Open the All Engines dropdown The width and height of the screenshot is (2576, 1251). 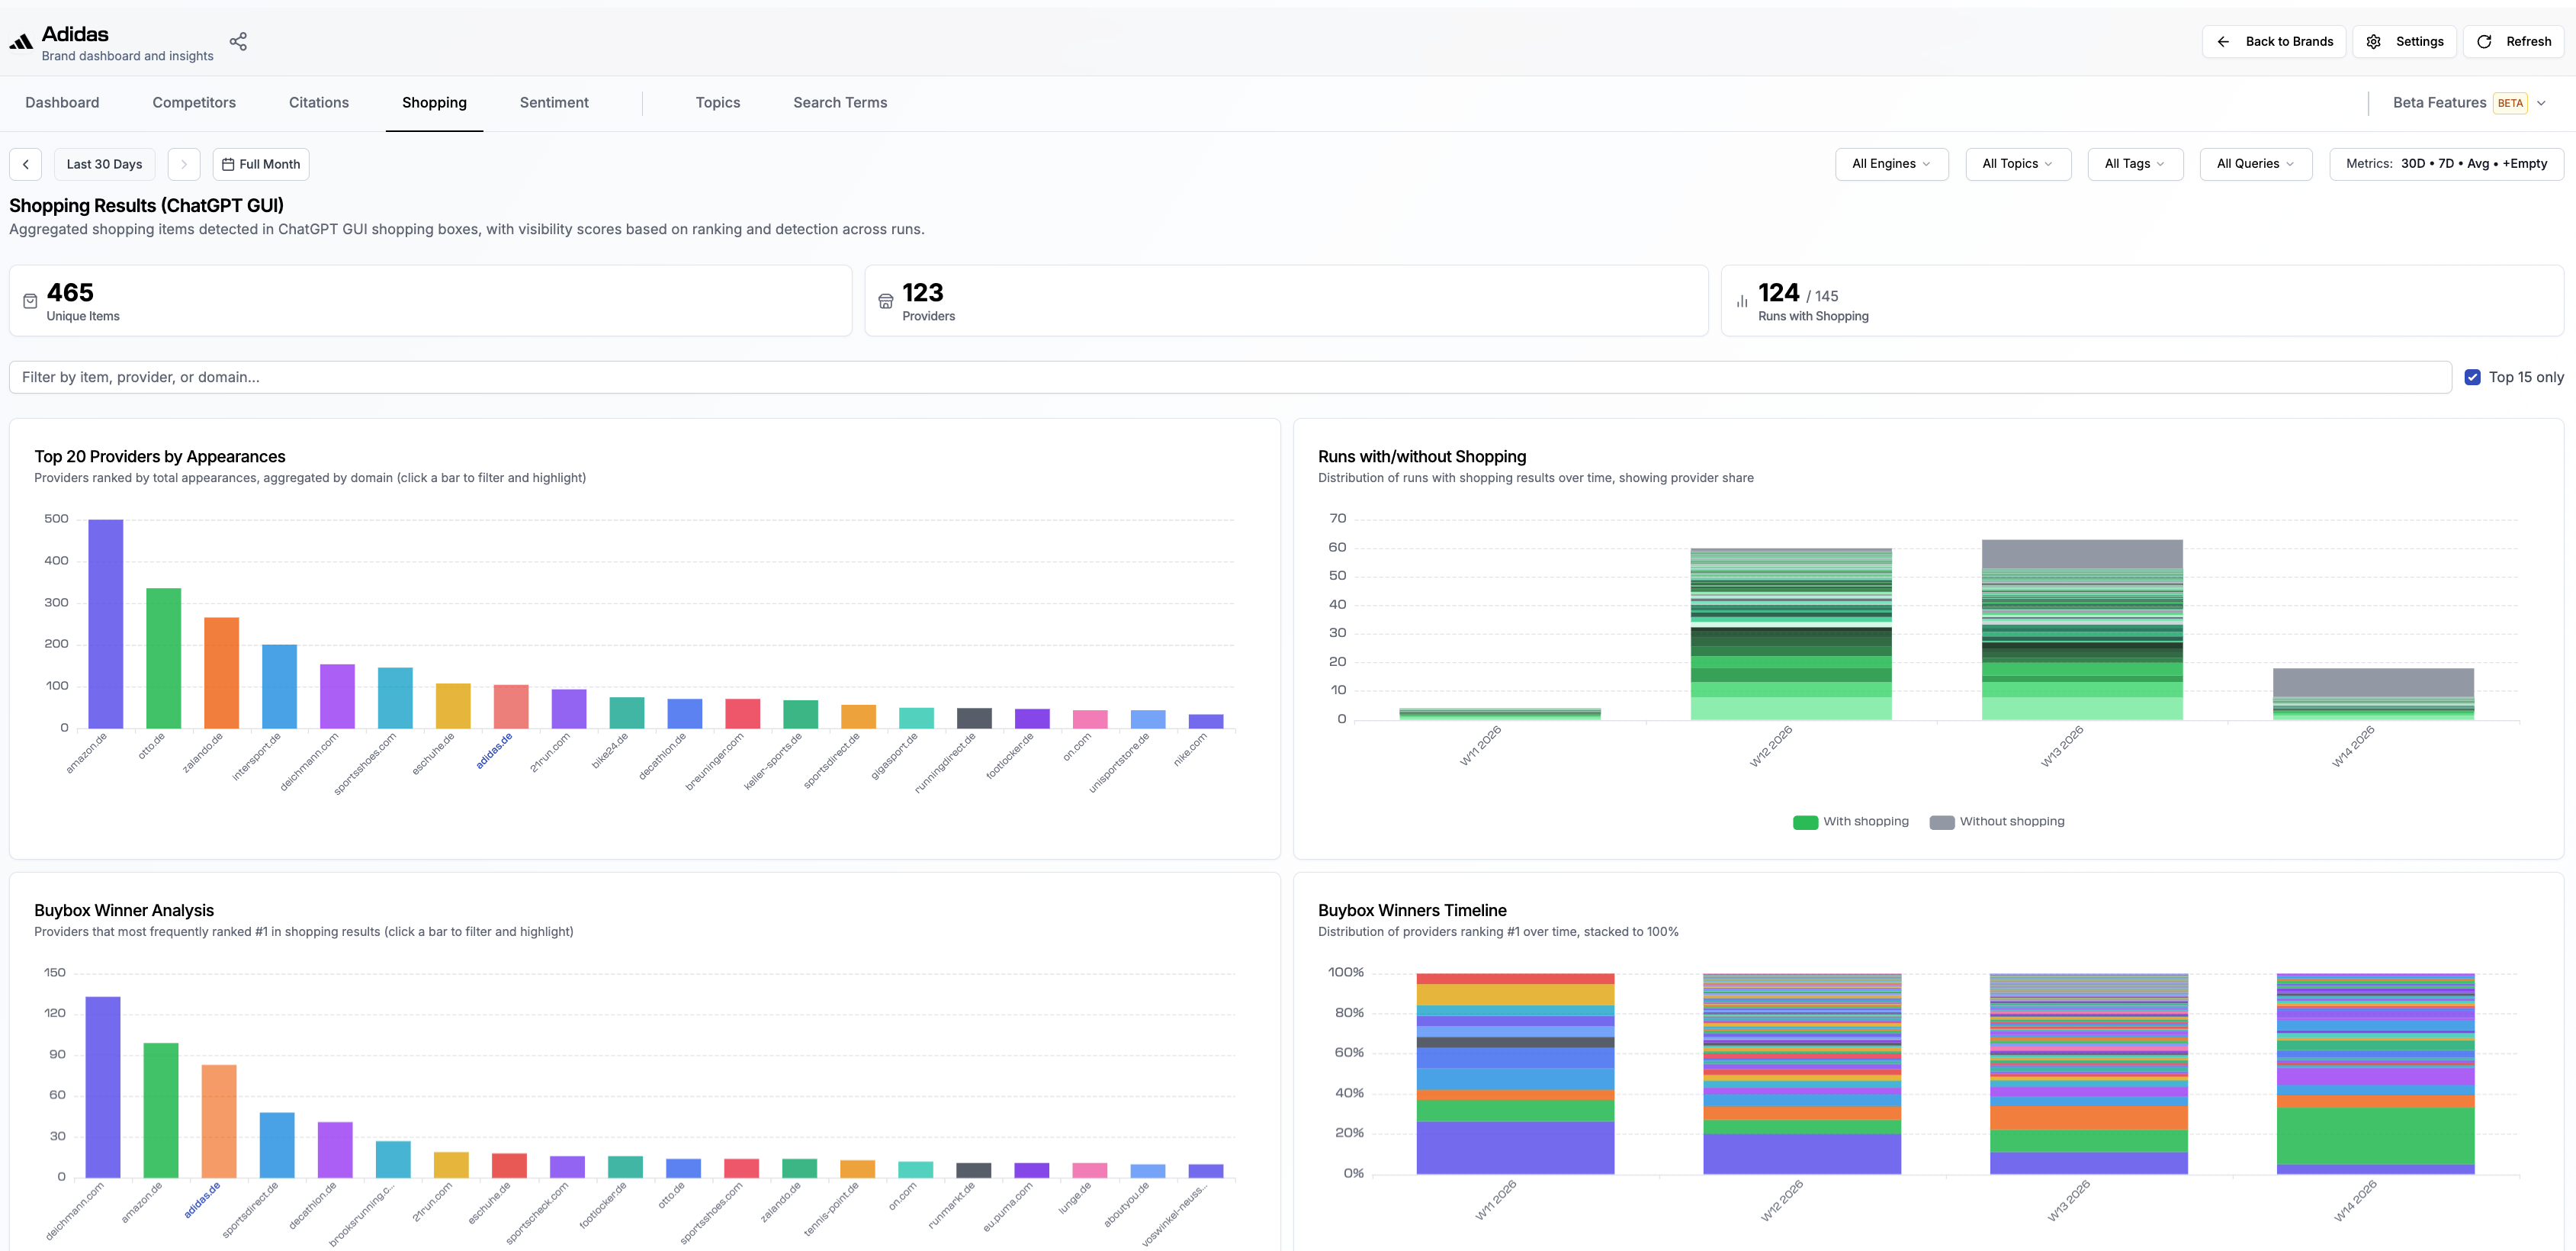(x=1892, y=164)
